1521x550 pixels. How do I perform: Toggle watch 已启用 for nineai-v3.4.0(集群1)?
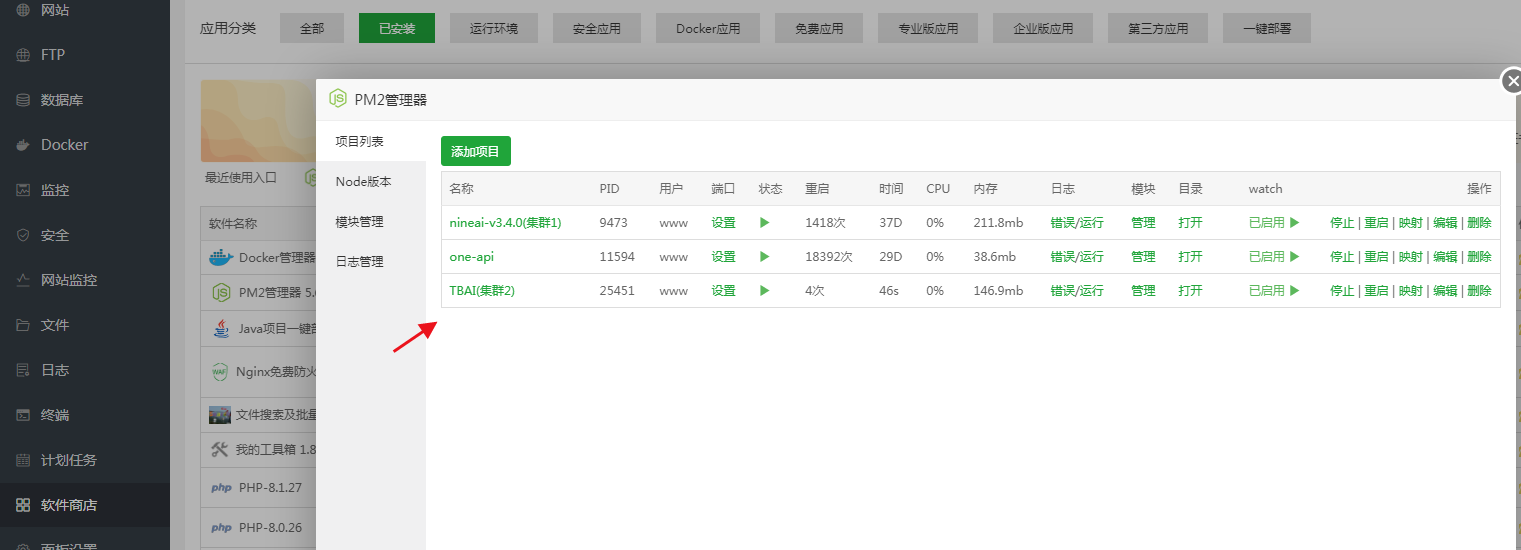(1274, 222)
